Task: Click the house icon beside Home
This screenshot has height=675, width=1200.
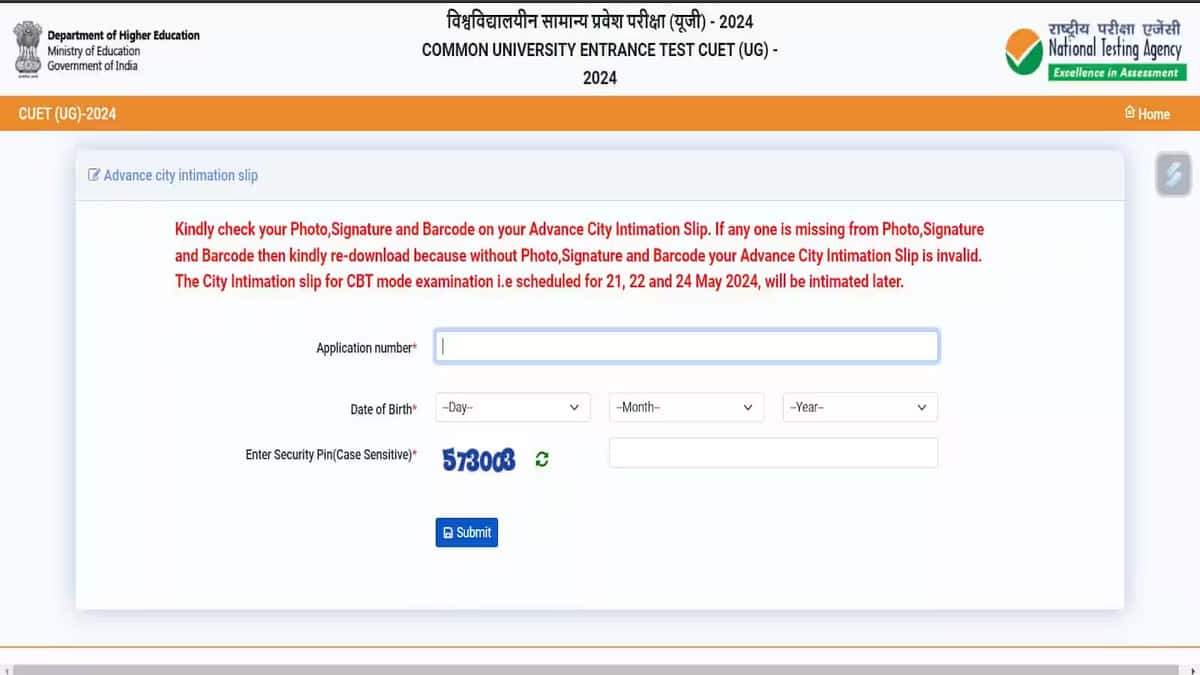Action: (1130, 113)
